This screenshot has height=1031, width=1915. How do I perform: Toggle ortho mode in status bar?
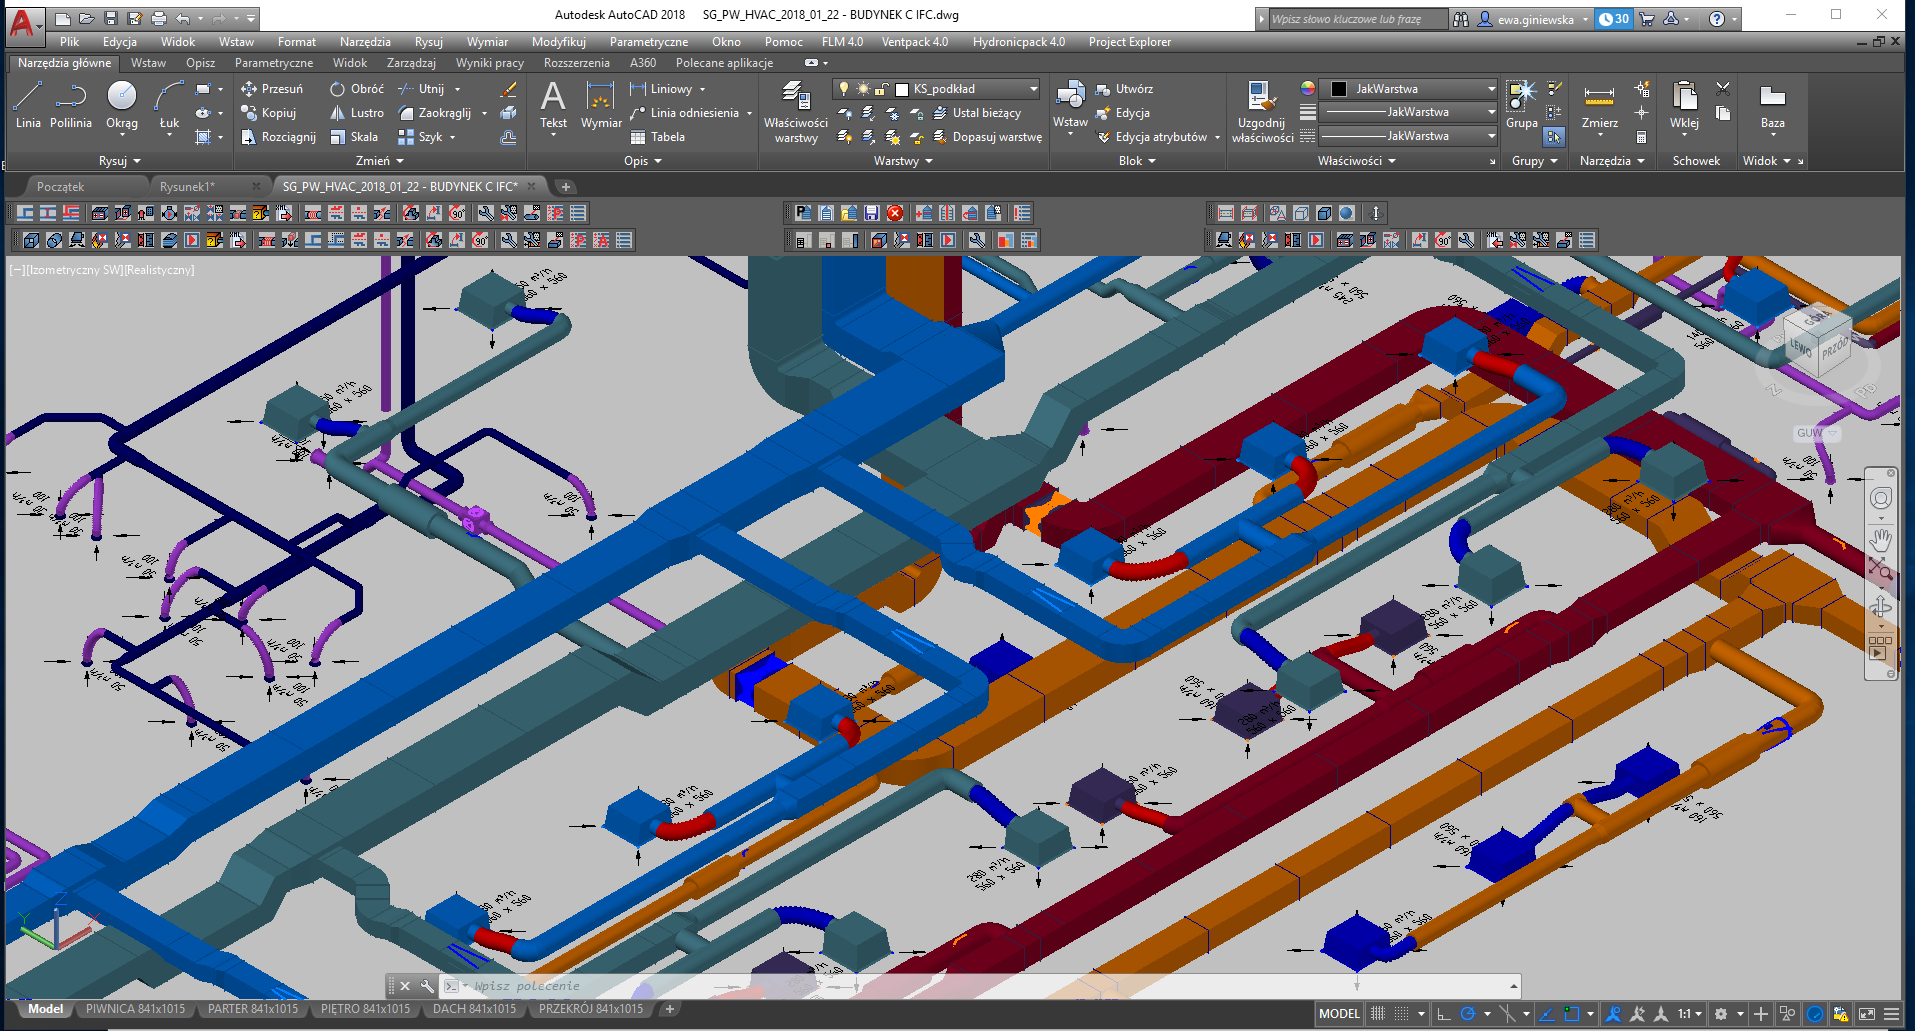(x=1443, y=1013)
